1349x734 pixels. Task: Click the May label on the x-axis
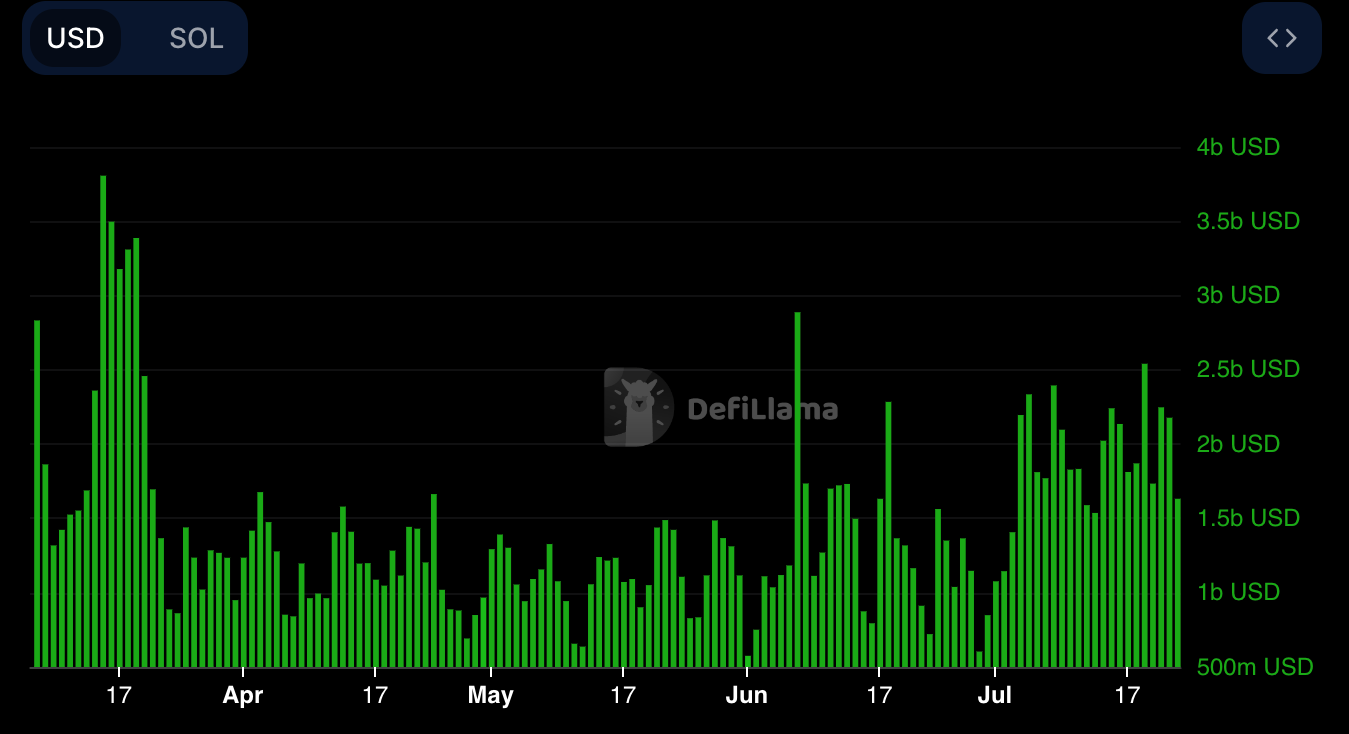[x=490, y=695]
